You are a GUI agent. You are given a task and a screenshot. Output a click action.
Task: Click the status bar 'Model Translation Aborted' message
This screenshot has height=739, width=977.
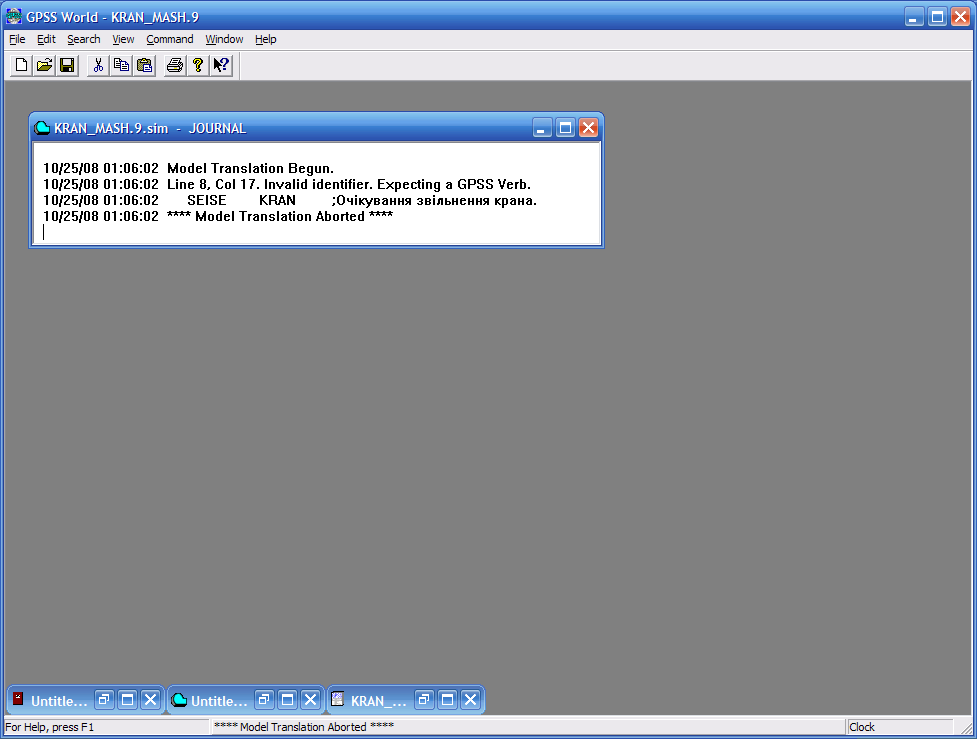click(304, 727)
